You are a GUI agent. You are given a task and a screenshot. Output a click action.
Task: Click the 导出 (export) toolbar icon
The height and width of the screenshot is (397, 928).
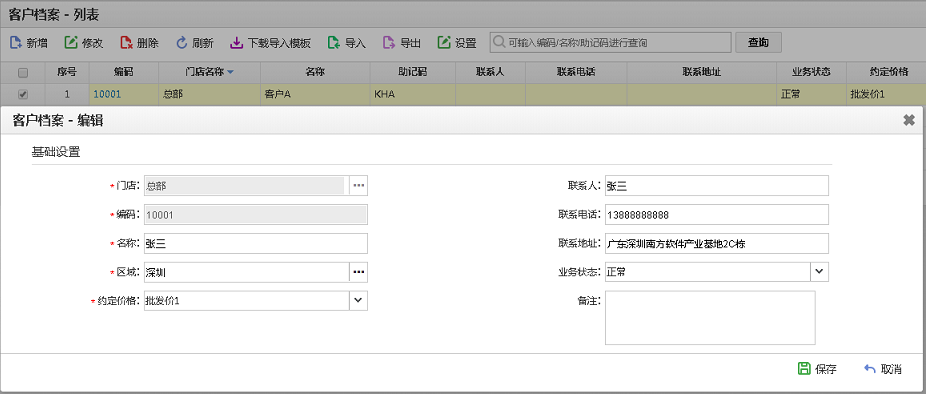pos(389,43)
